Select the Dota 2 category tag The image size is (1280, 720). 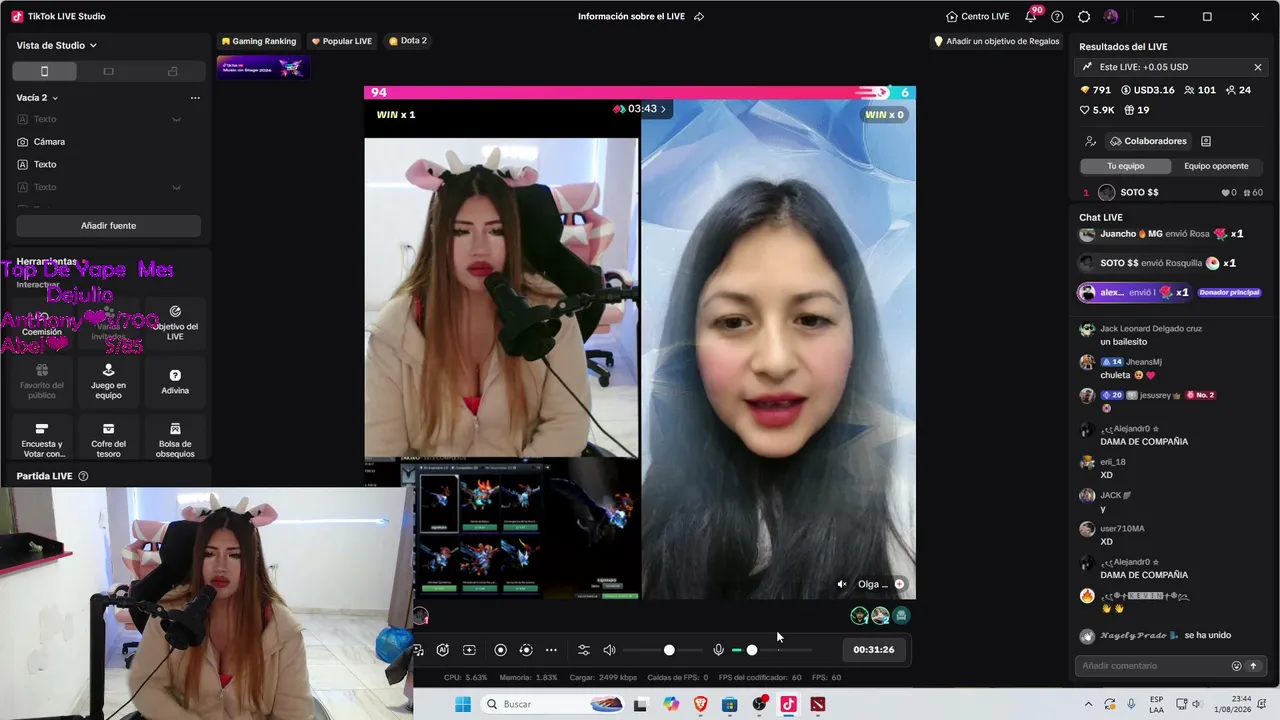click(x=407, y=41)
